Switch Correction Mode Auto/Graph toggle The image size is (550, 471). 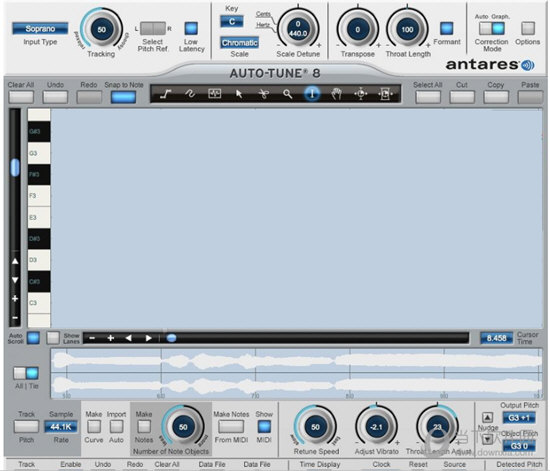(492, 28)
